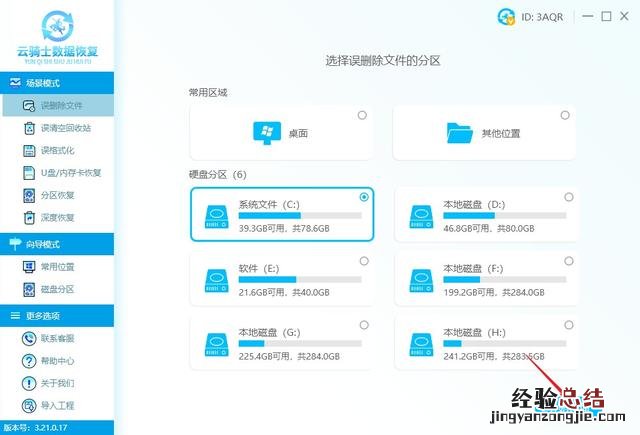Open 联系客服 support link

point(58,339)
